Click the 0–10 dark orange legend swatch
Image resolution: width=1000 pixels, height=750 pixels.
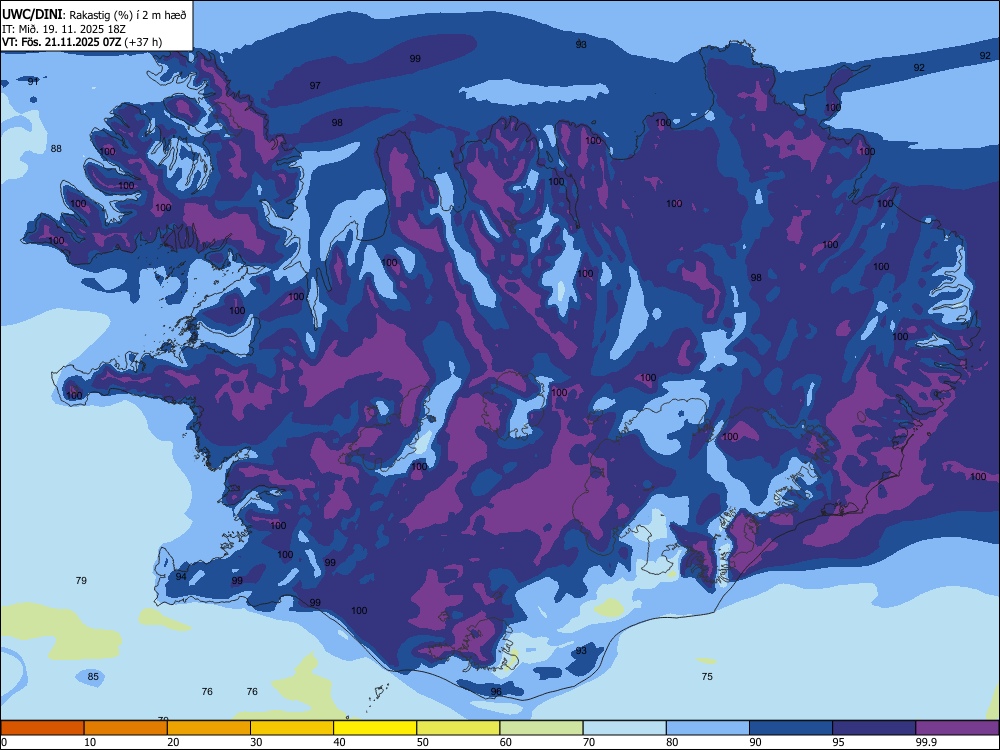pos(42,728)
